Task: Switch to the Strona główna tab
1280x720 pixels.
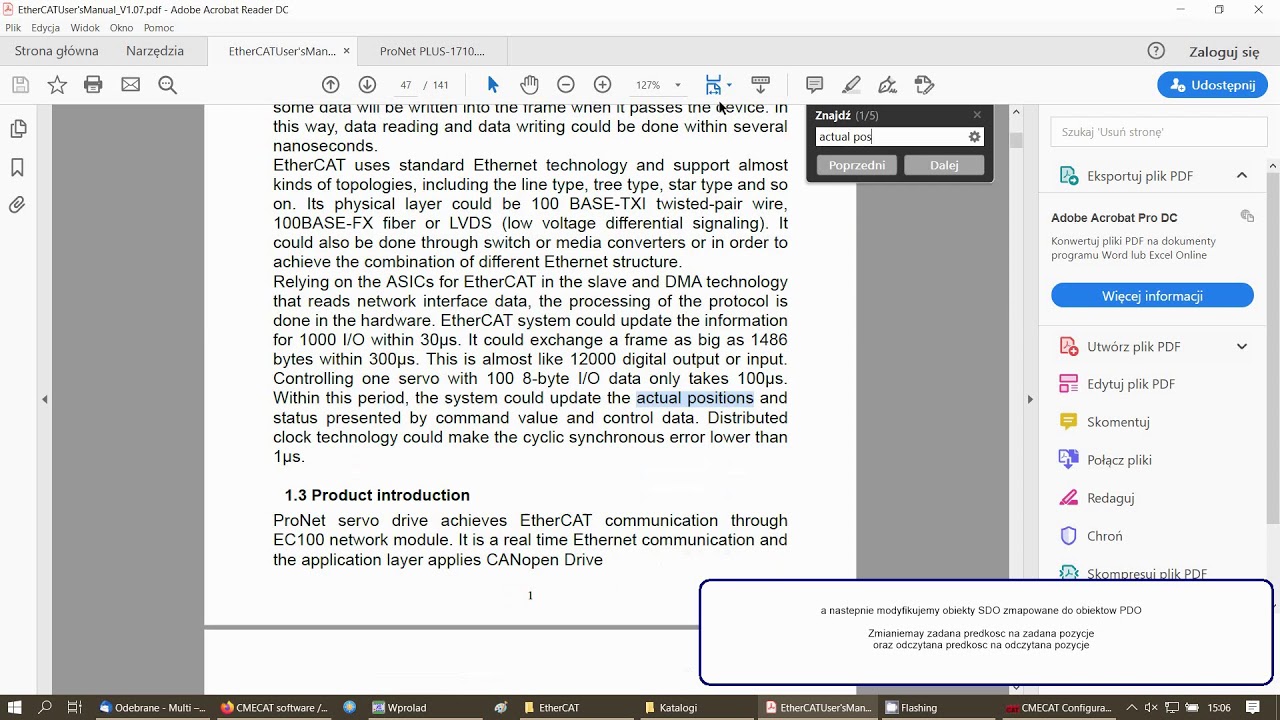Action: pos(57,51)
